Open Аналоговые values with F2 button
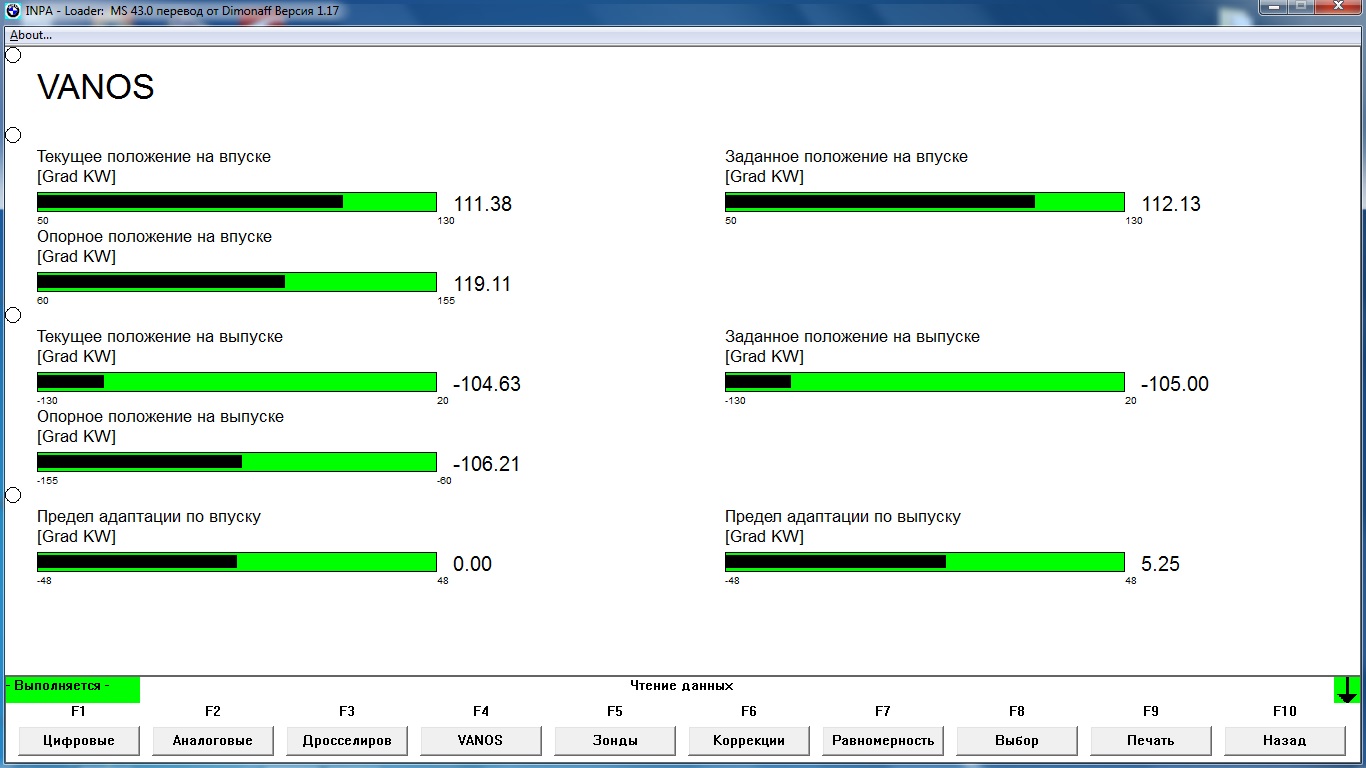This screenshot has height=768, width=1366. coord(213,741)
